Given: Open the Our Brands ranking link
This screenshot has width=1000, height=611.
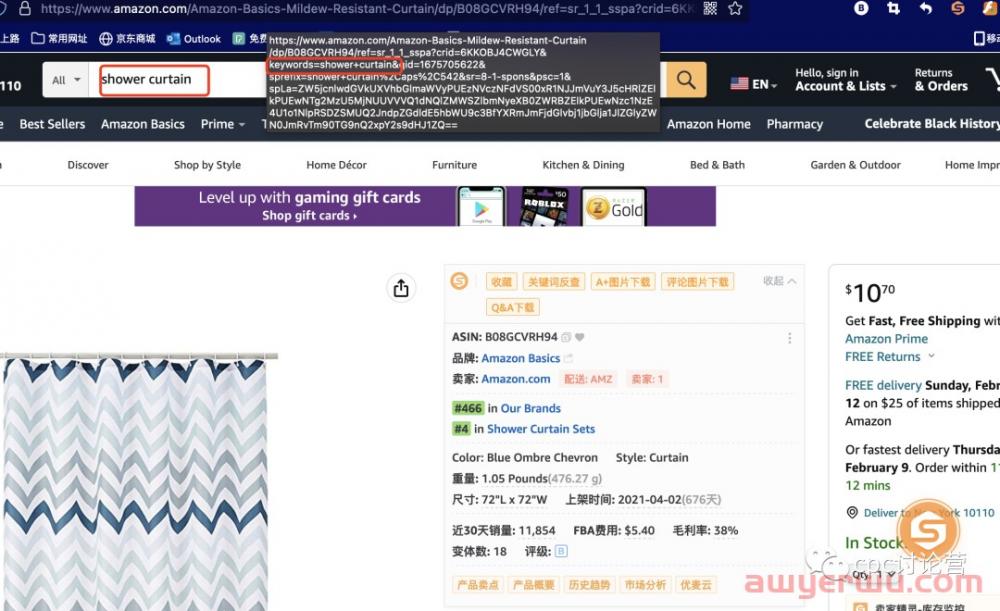Looking at the screenshot, I should coord(531,408).
